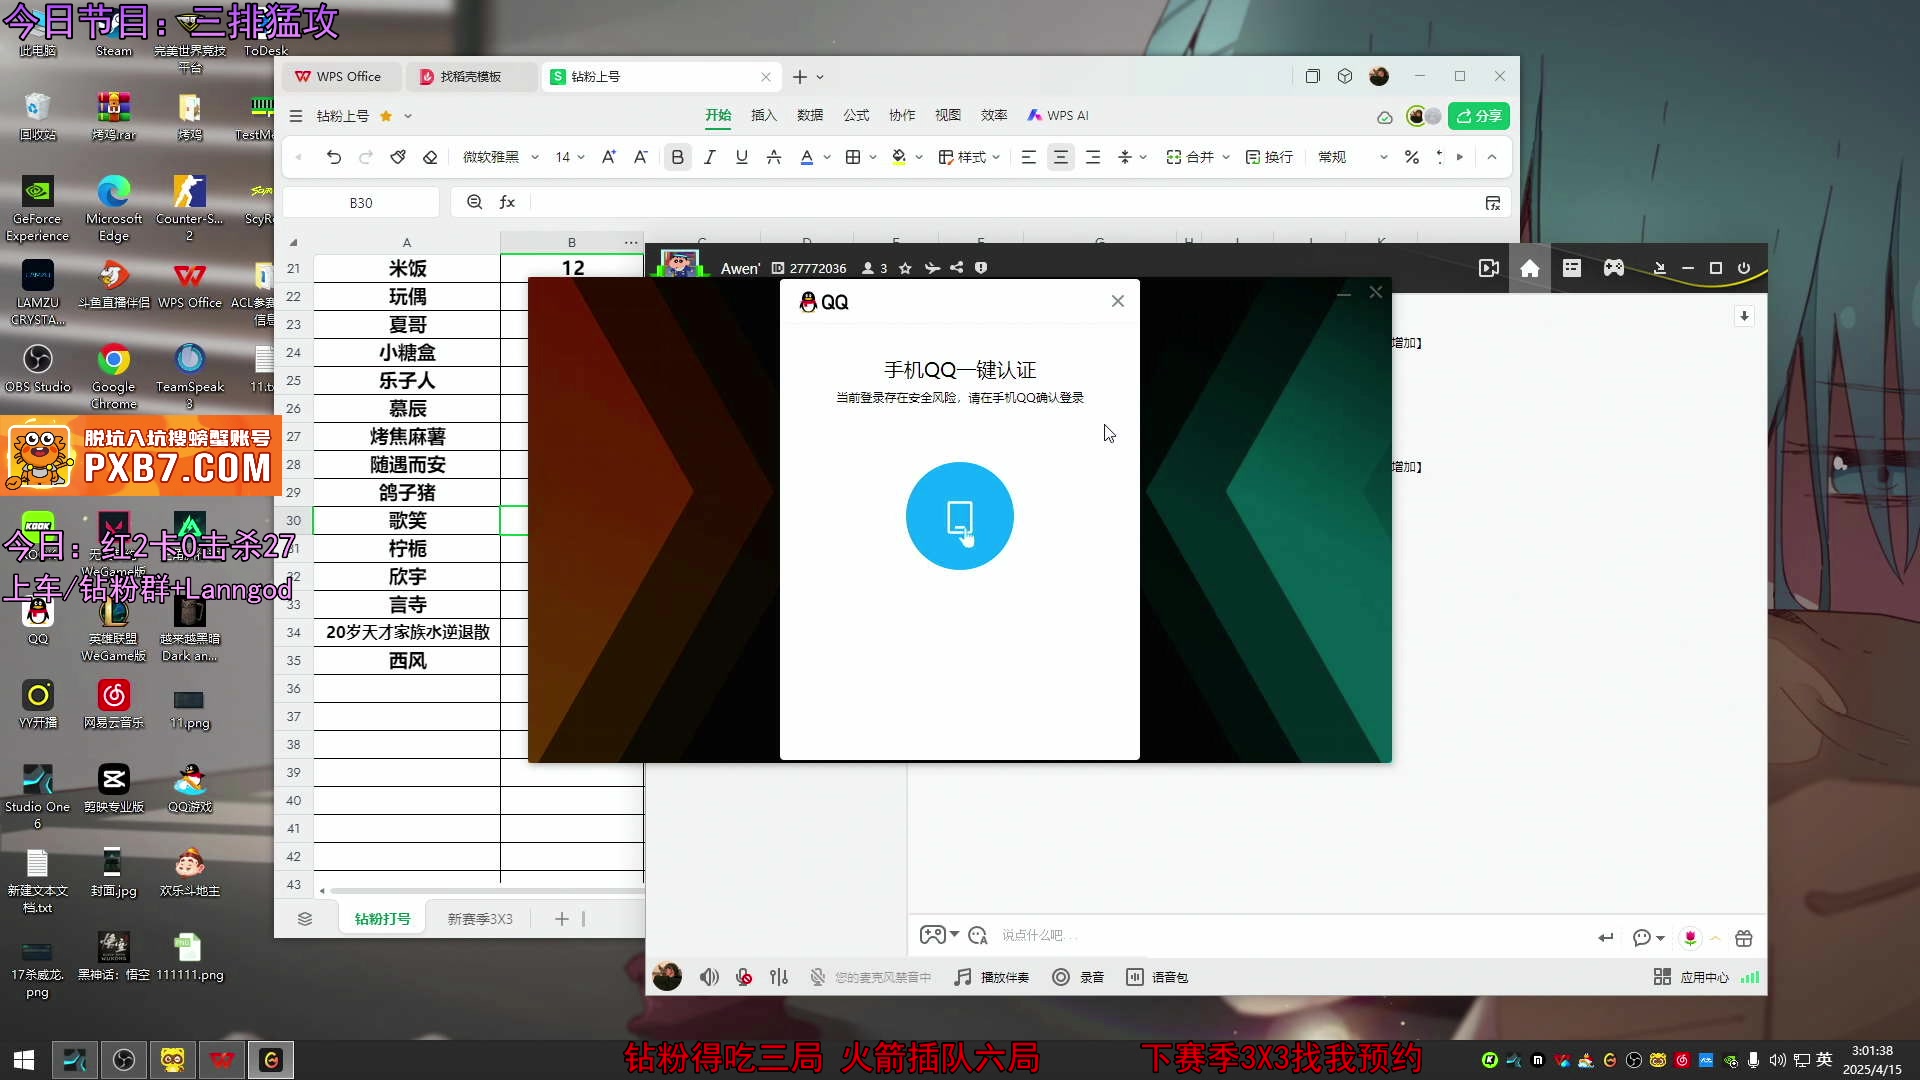This screenshot has height=1080, width=1920.
Task: Open Windows Start menu
Action: pyautogui.click(x=24, y=1059)
